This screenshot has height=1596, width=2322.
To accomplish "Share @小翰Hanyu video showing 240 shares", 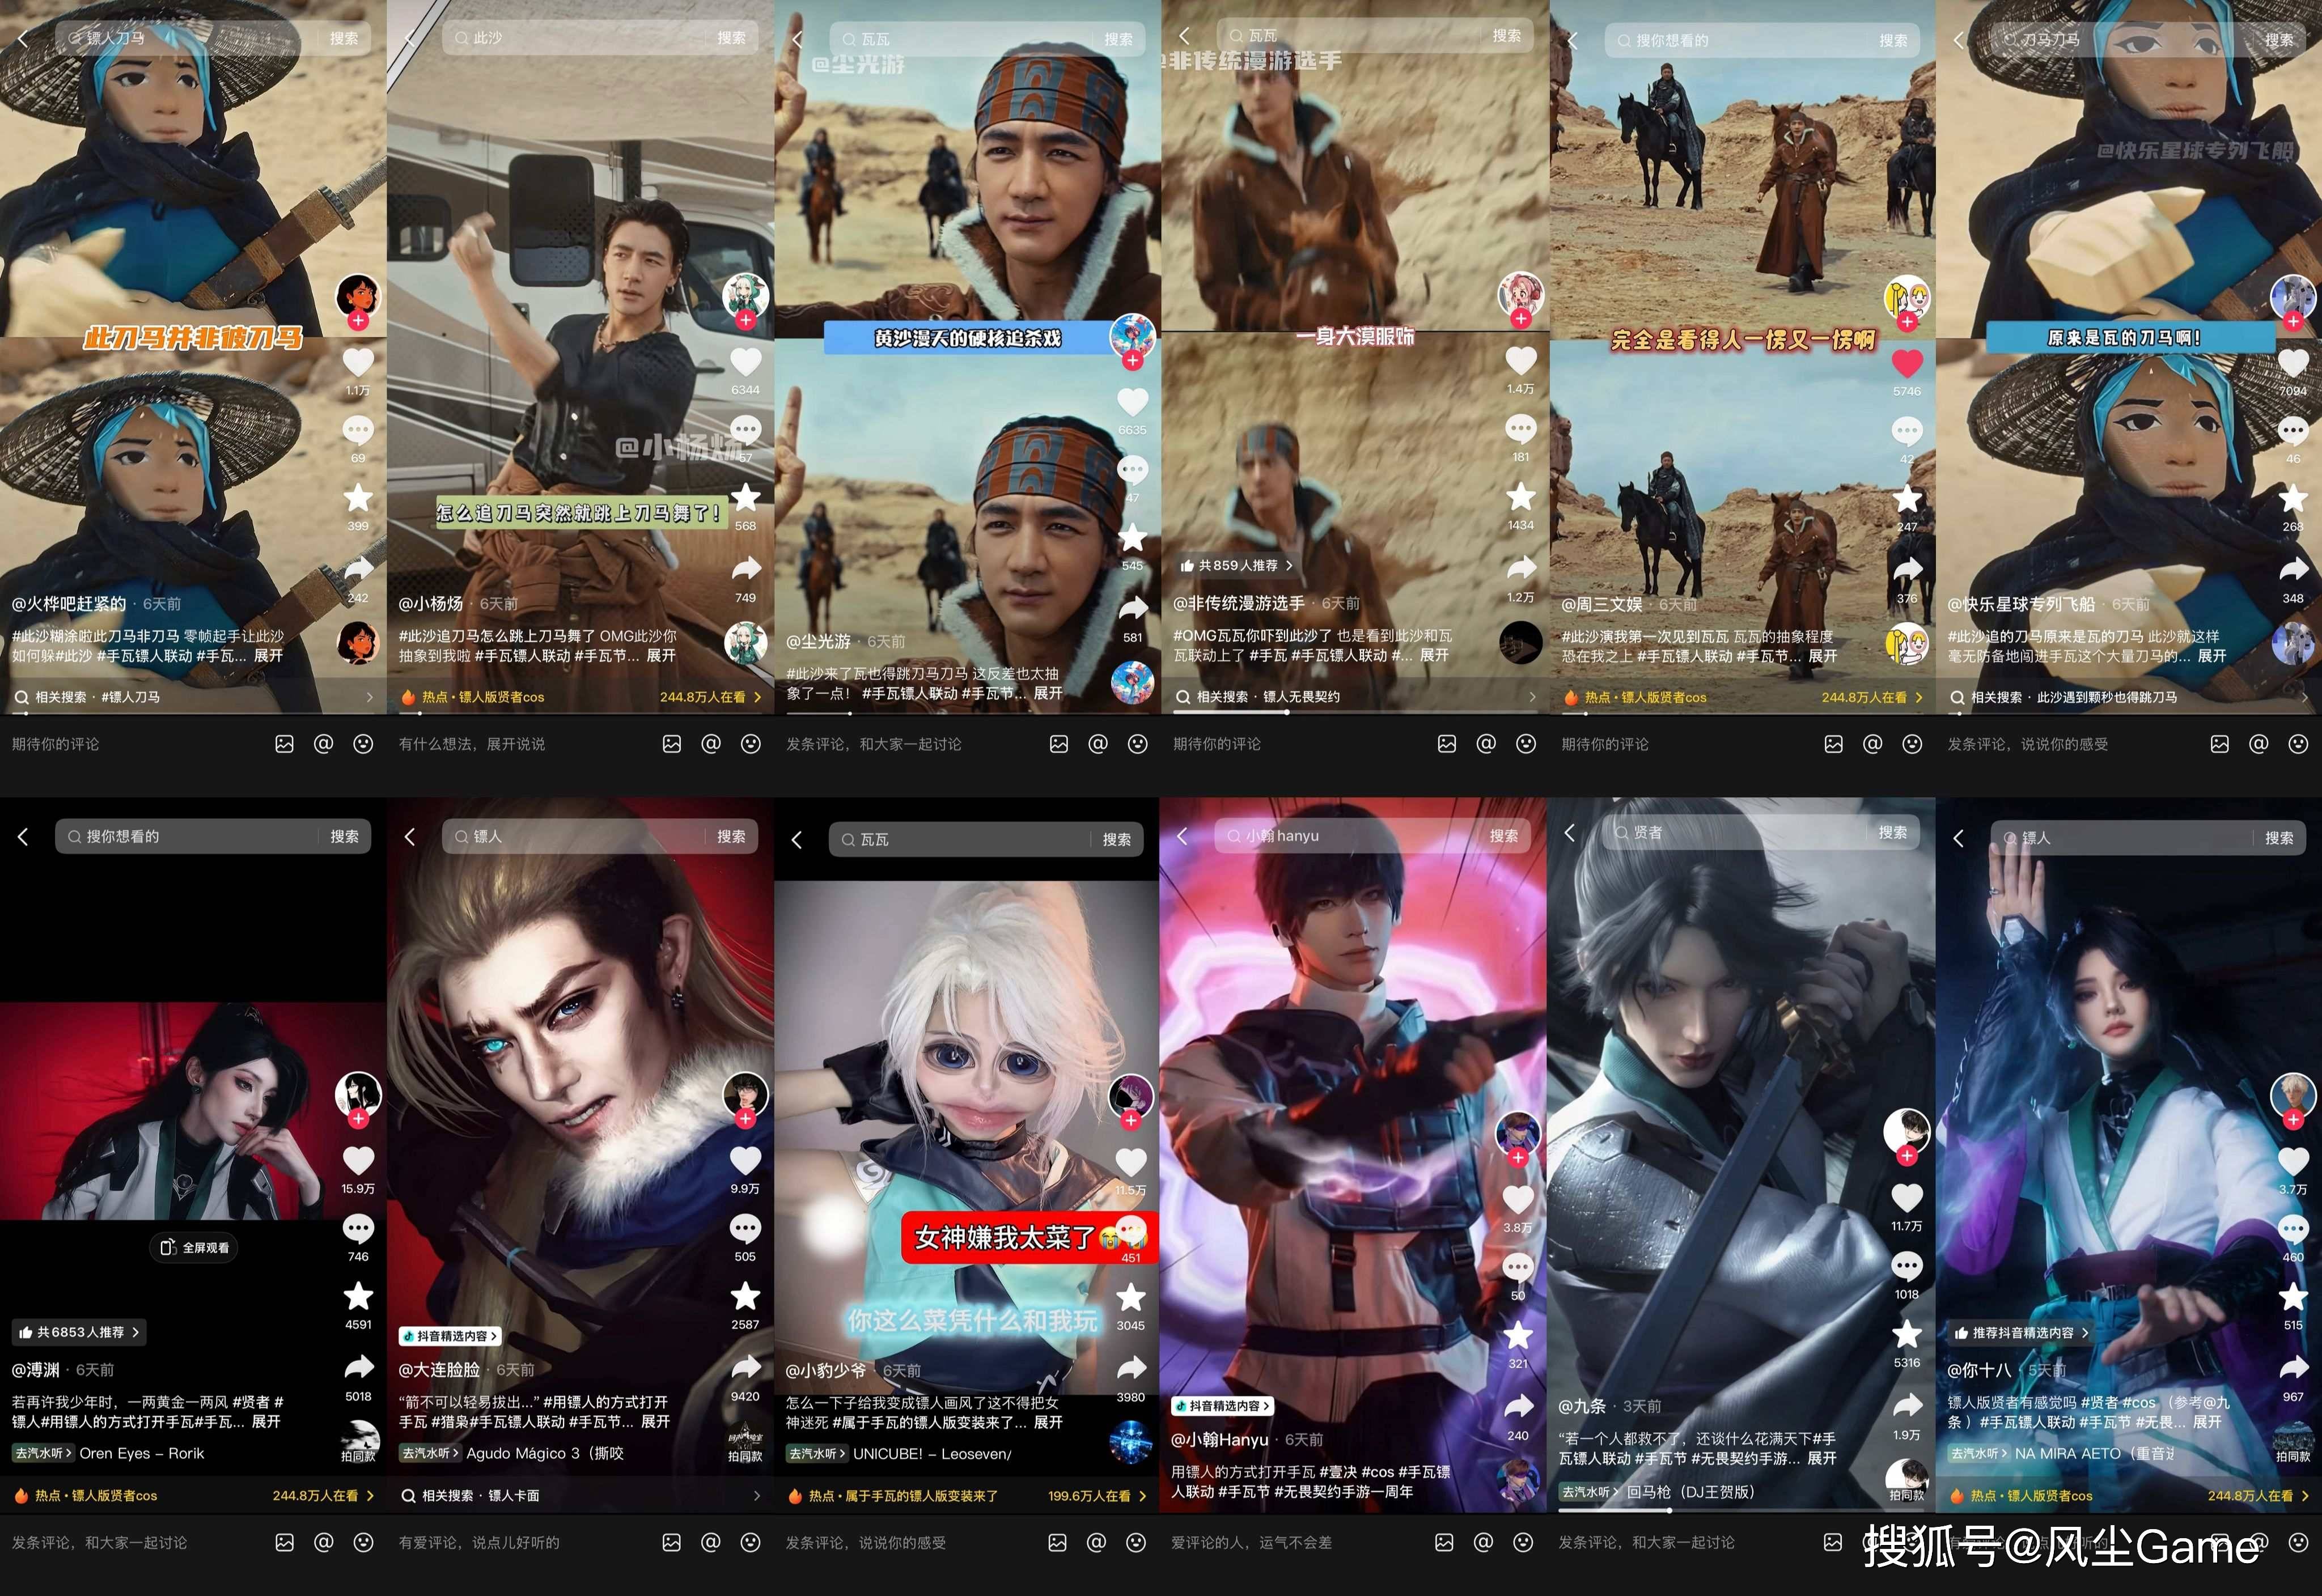I will 1518,1406.
